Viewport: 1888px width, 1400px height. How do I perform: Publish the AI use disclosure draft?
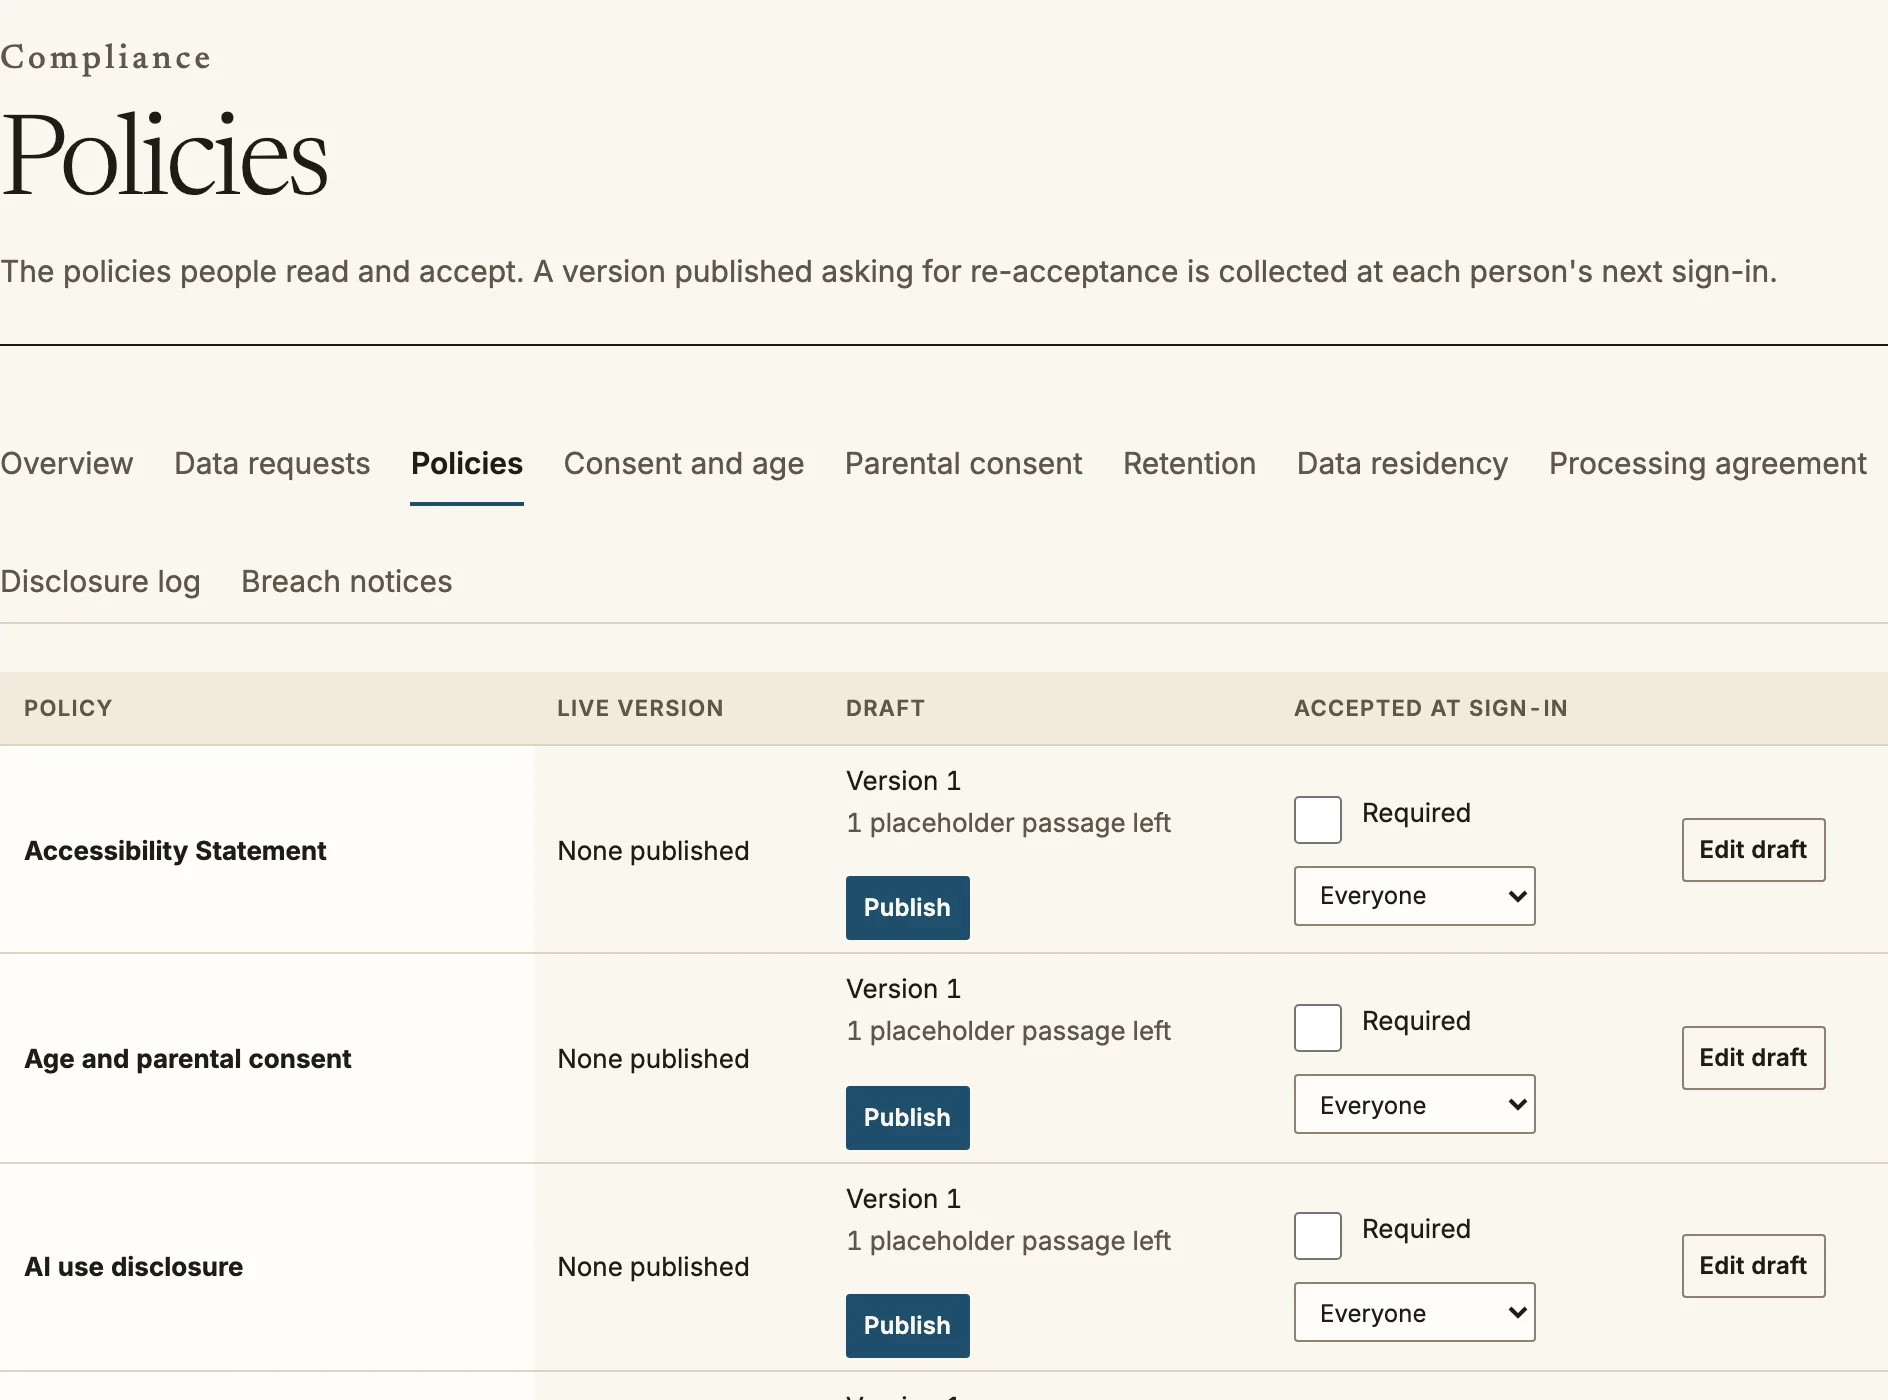point(907,1326)
